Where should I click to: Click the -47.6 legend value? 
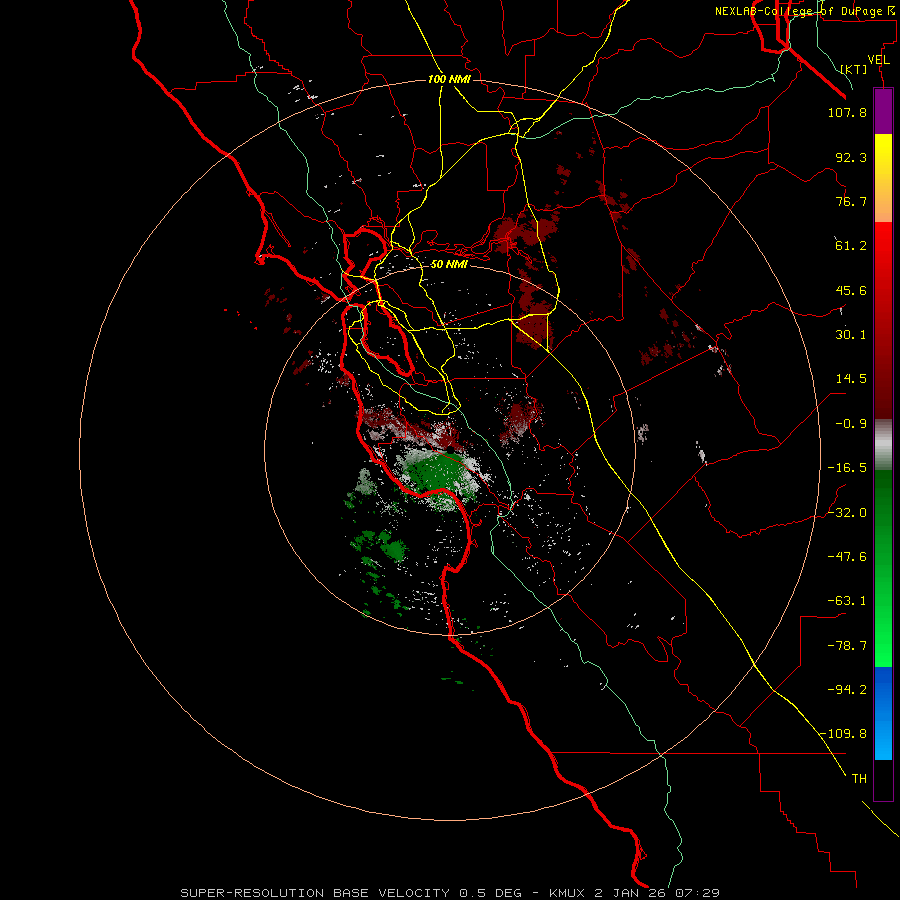point(847,557)
